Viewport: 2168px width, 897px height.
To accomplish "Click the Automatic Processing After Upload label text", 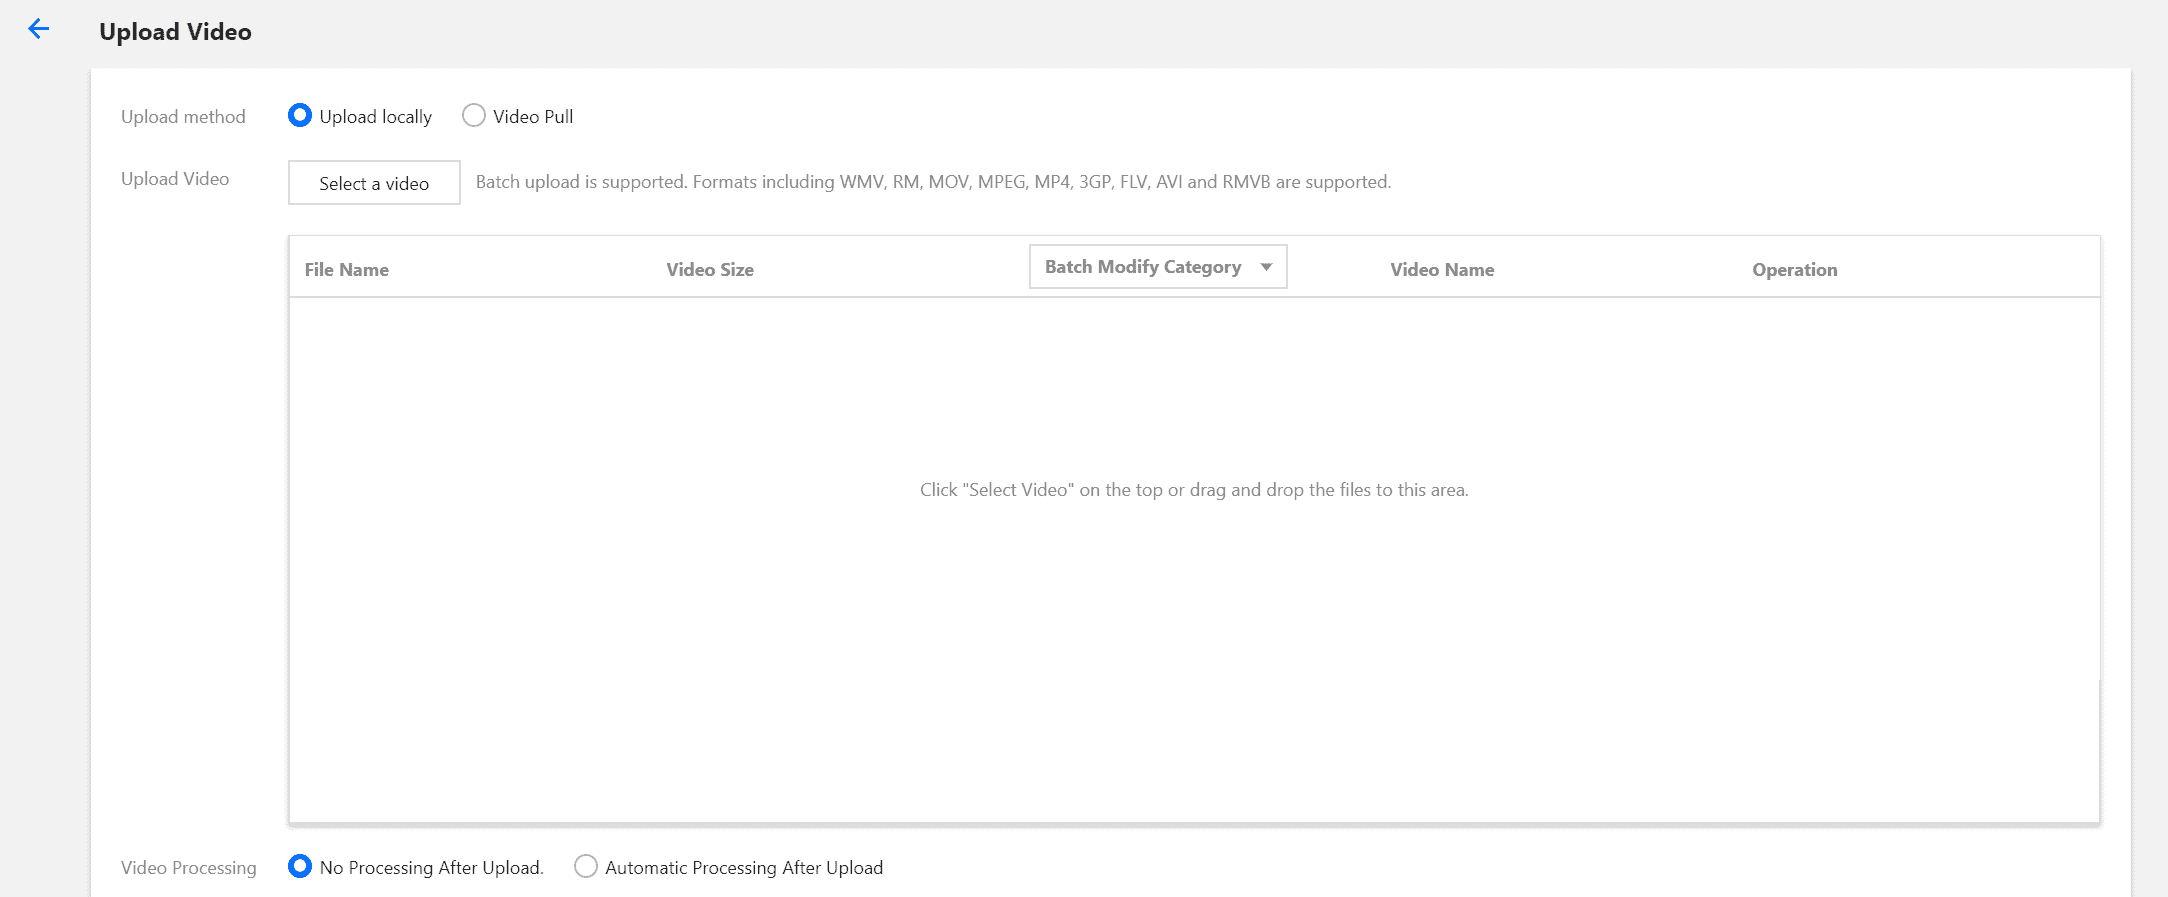I will point(744,868).
